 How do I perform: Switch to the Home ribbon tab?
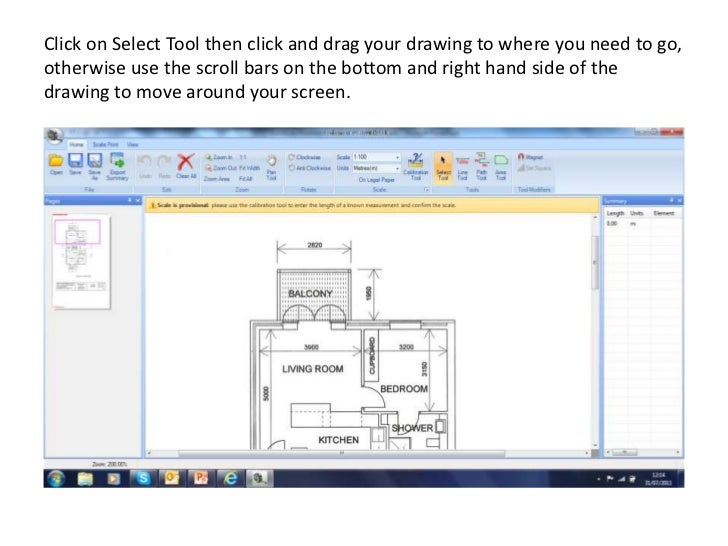click(77, 144)
